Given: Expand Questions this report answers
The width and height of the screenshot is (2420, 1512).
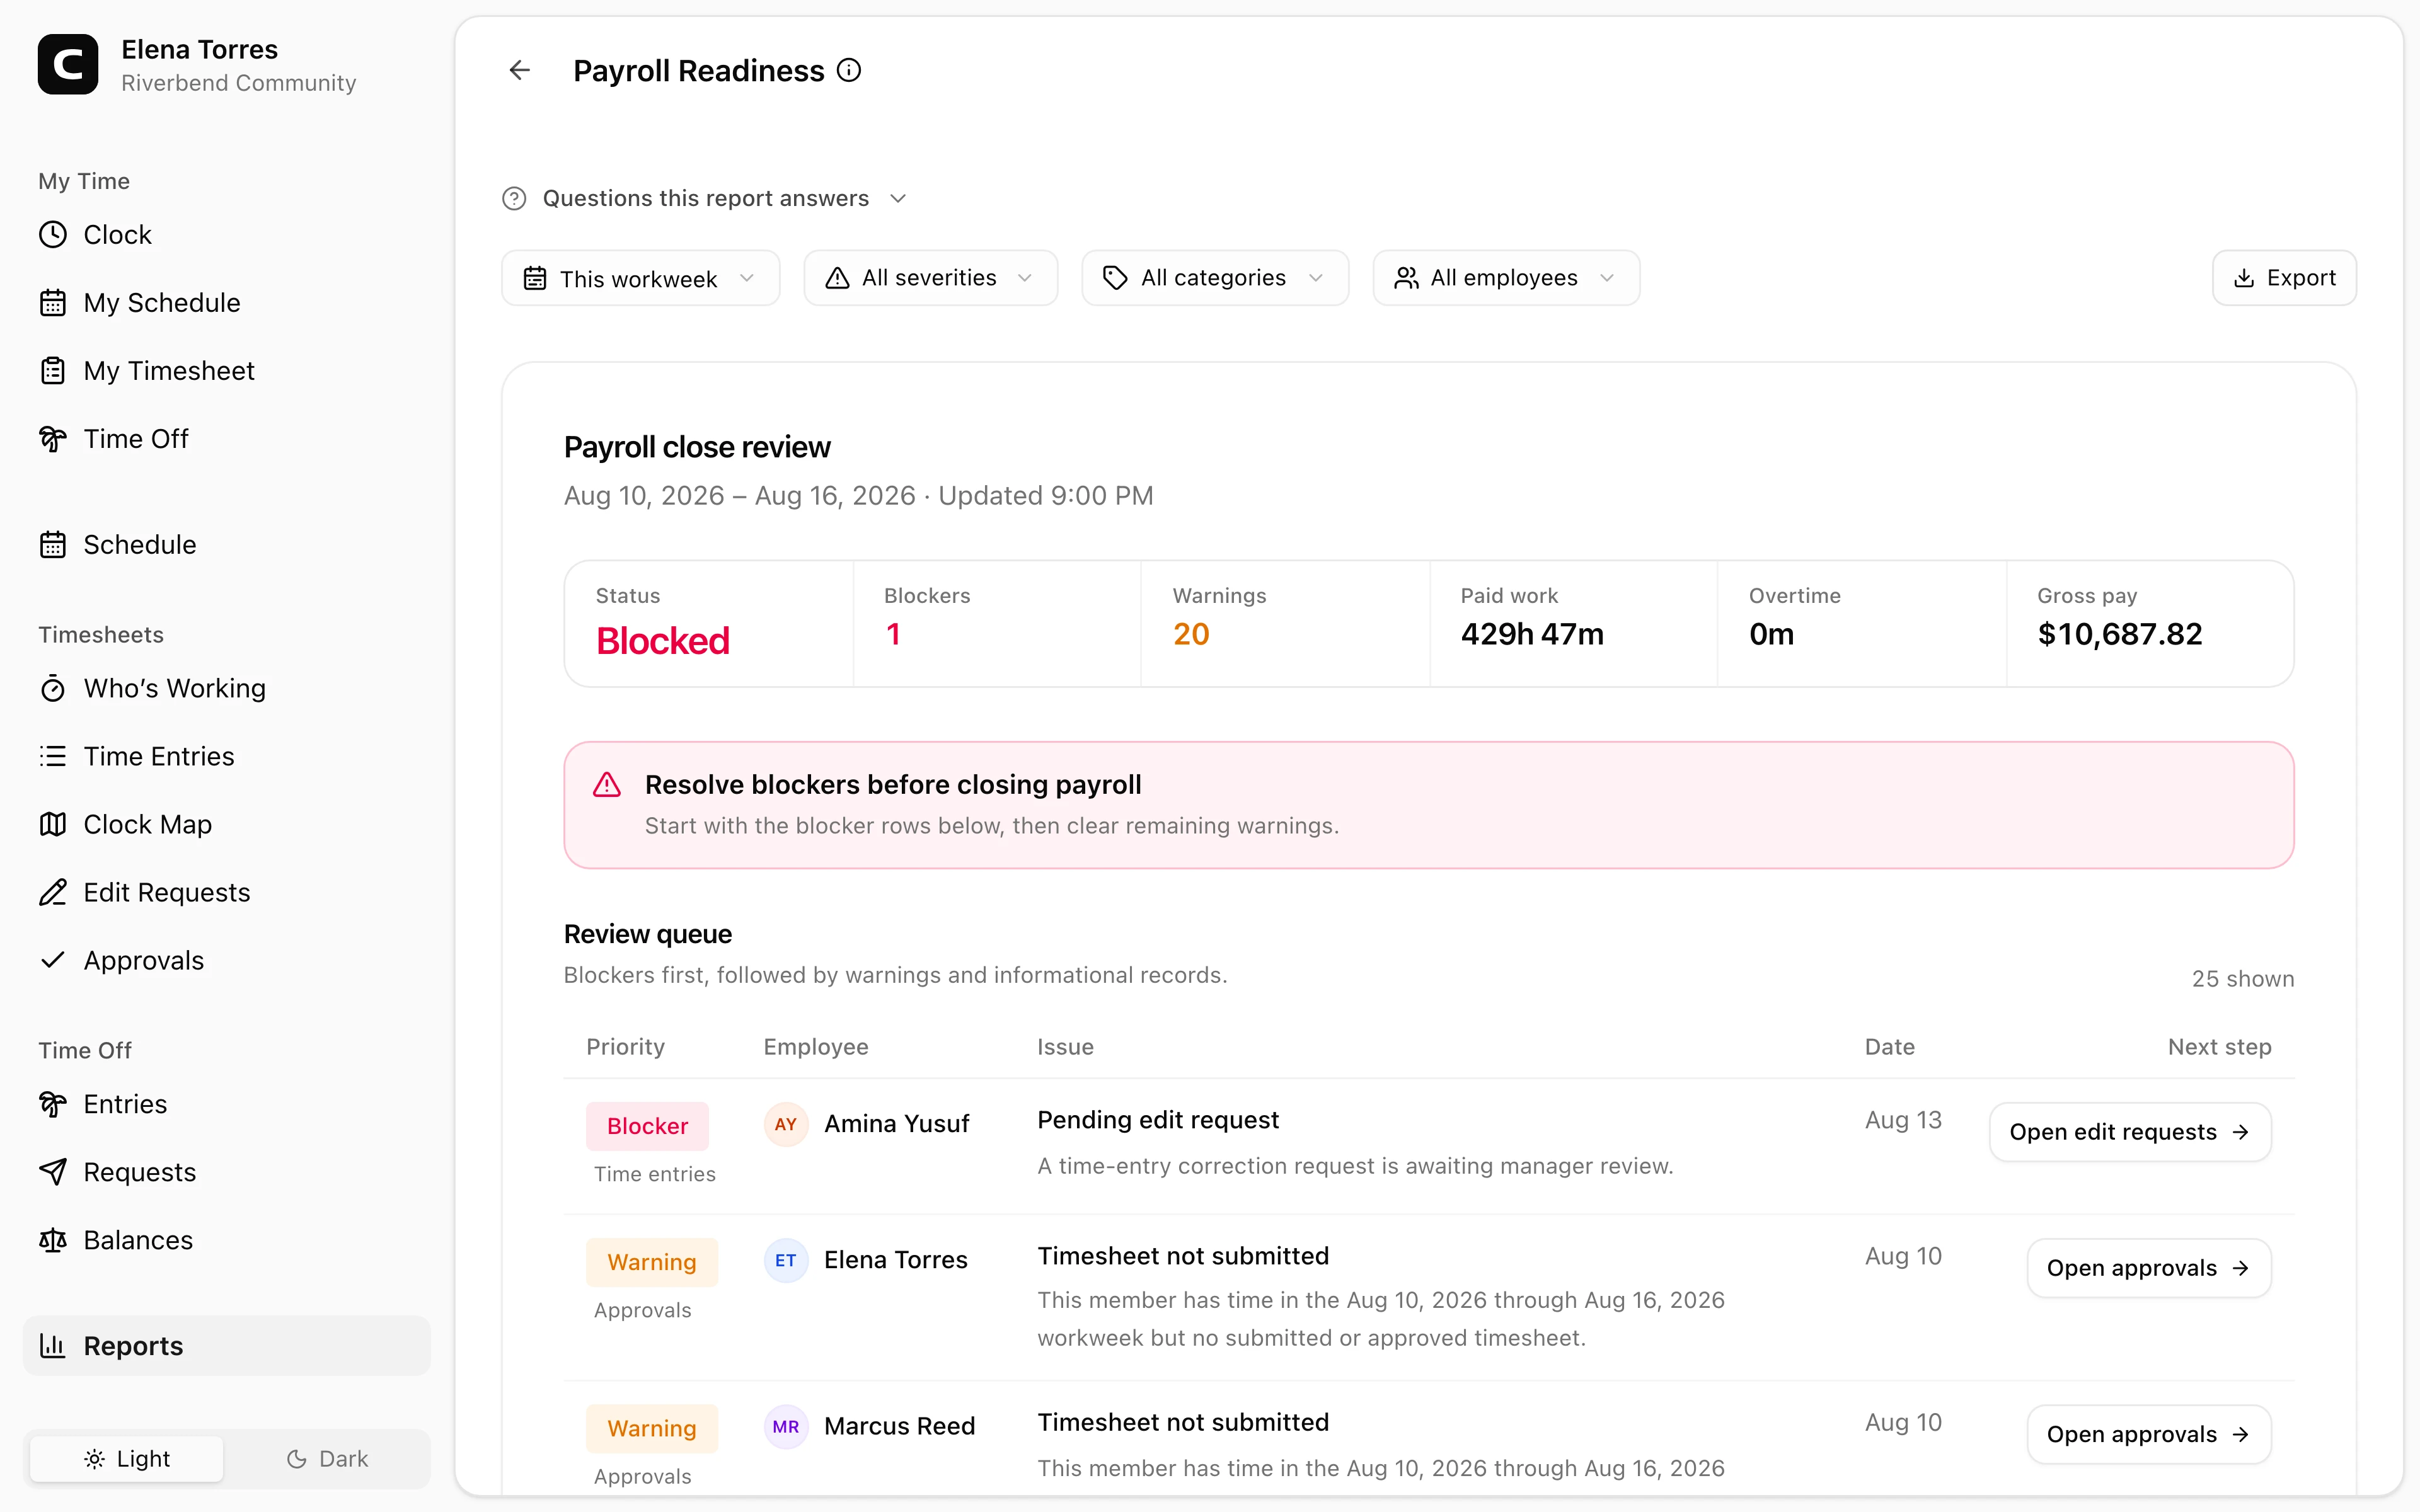Looking at the screenshot, I should pos(705,199).
